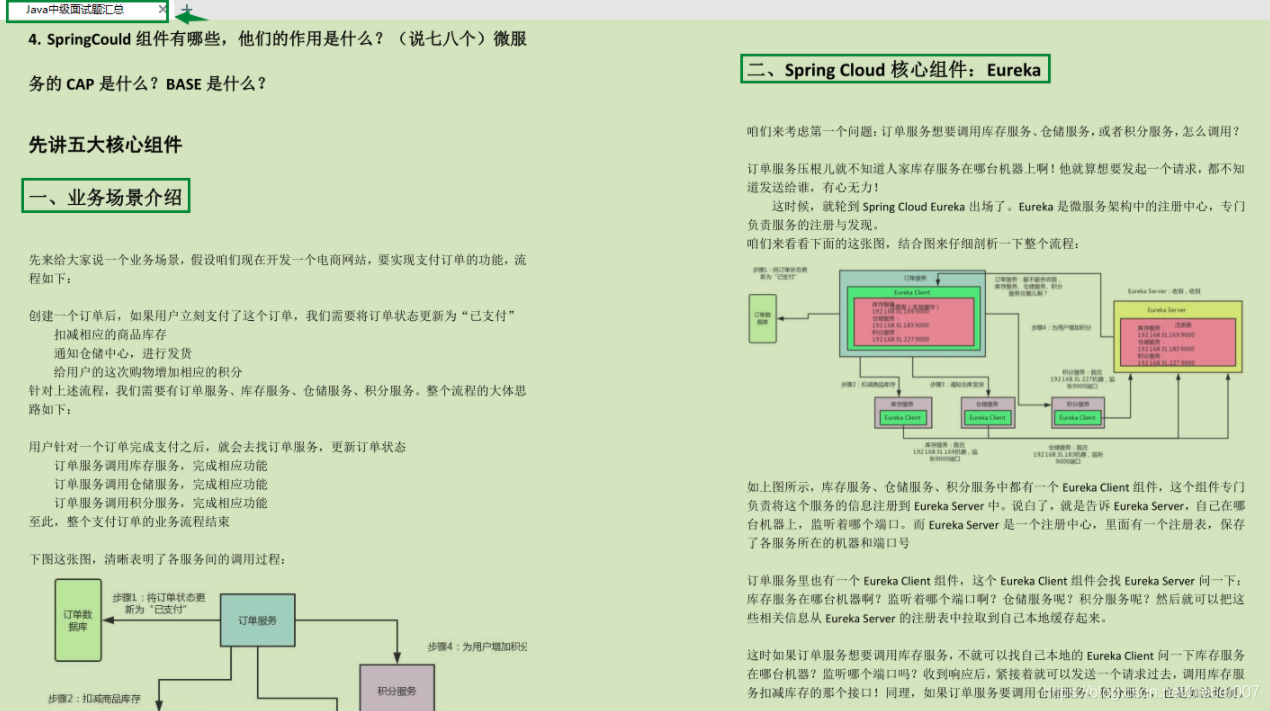Close the Java中级面试题汇总 tab

162,9
